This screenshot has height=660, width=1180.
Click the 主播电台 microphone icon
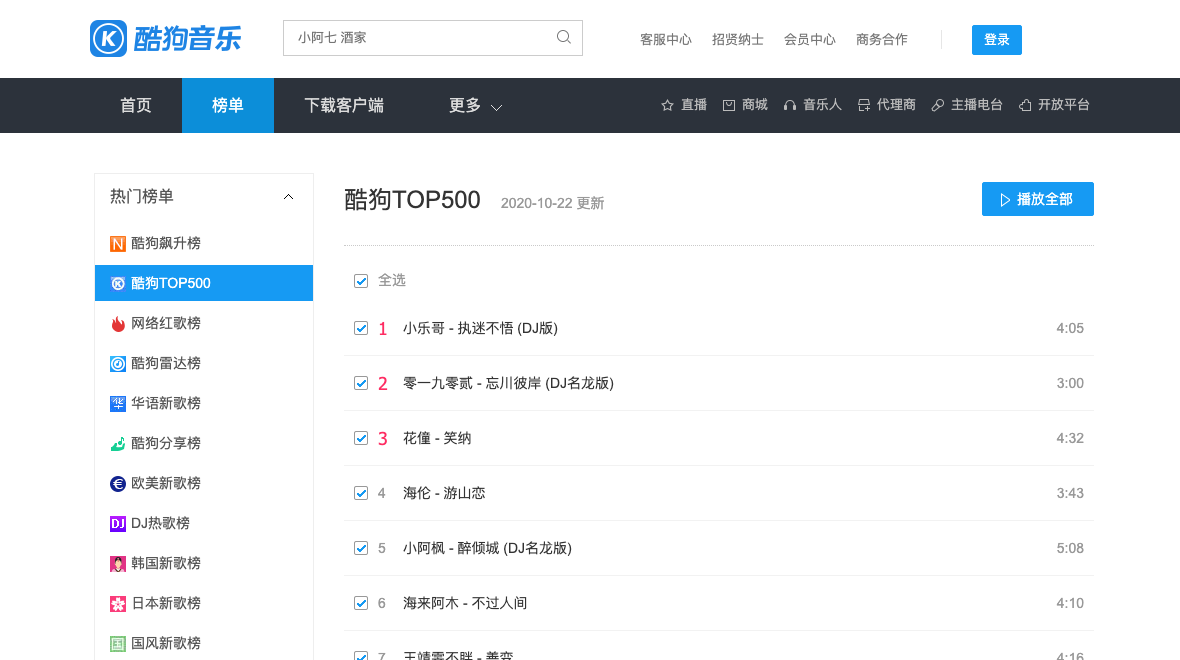click(938, 105)
